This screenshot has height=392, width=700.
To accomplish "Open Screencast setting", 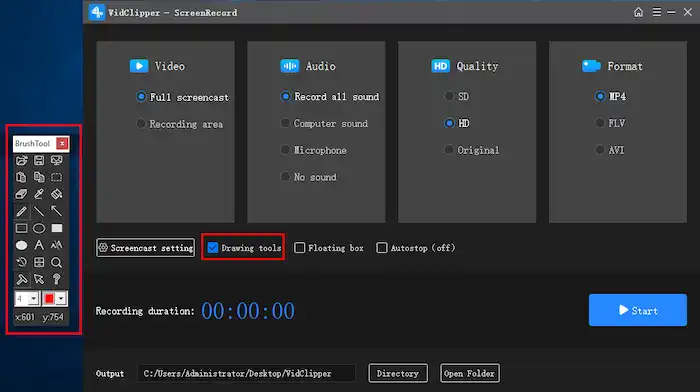I will [x=146, y=247].
